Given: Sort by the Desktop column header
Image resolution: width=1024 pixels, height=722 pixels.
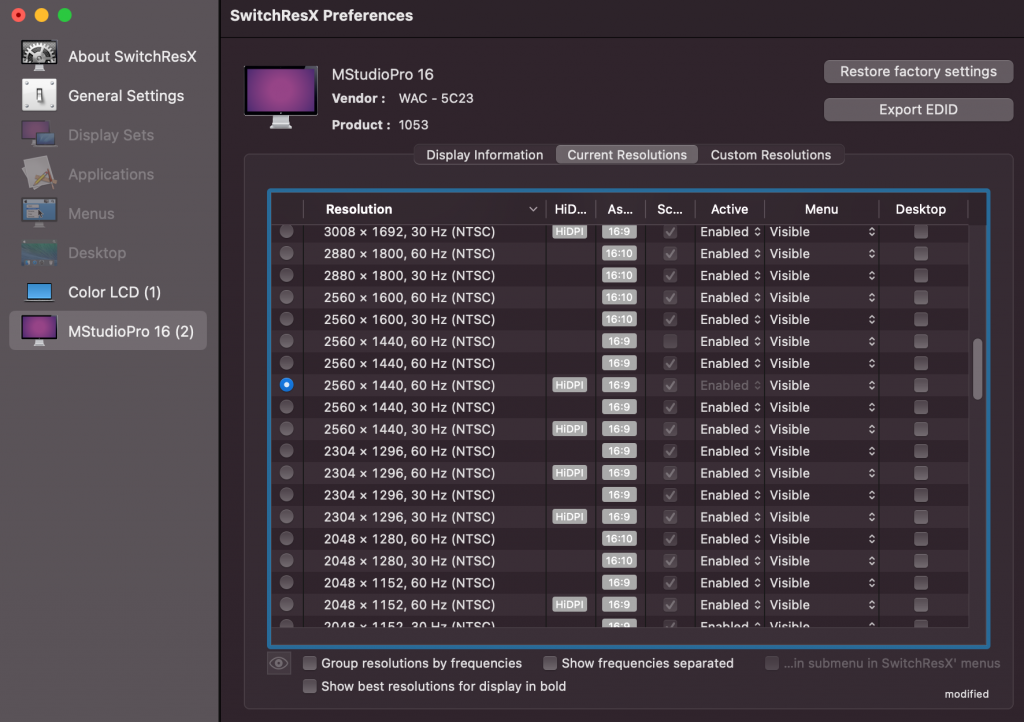Looking at the screenshot, I should (x=921, y=209).
